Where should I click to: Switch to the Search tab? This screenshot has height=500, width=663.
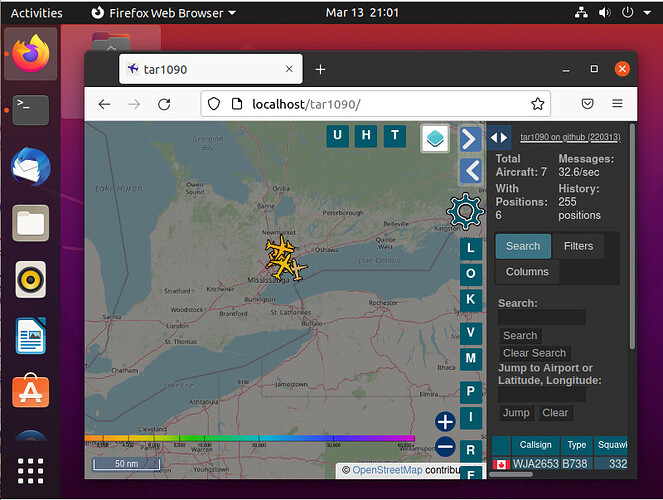523,246
